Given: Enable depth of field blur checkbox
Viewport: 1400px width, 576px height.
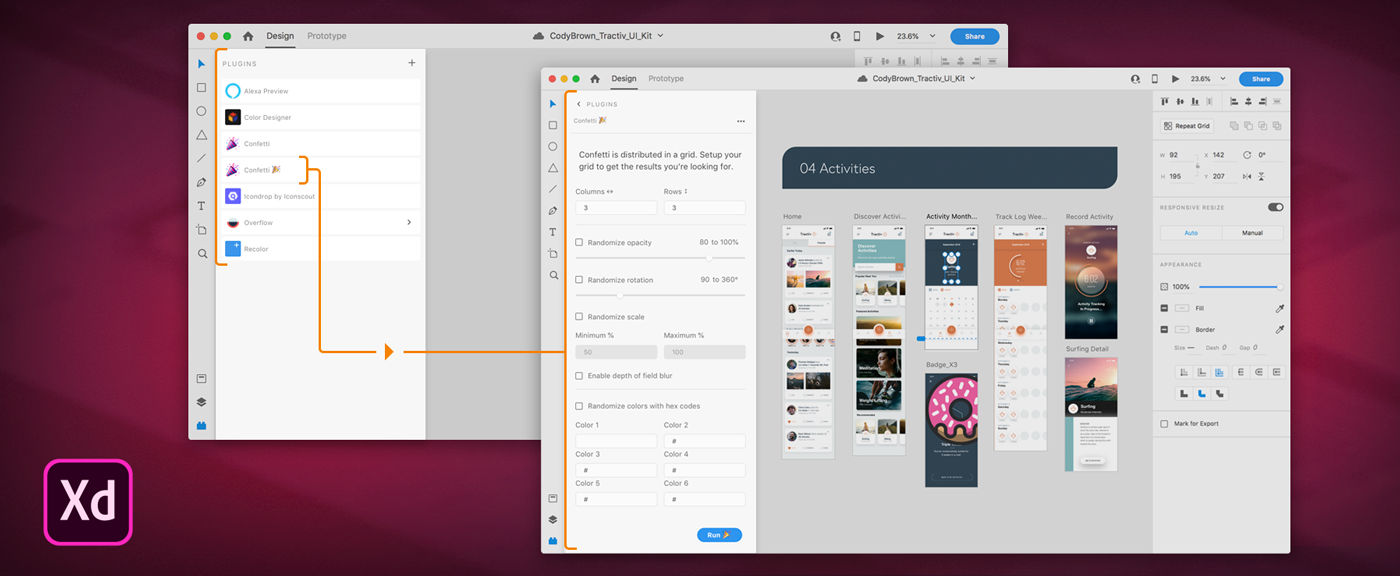Looking at the screenshot, I should (x=579, y=376).
